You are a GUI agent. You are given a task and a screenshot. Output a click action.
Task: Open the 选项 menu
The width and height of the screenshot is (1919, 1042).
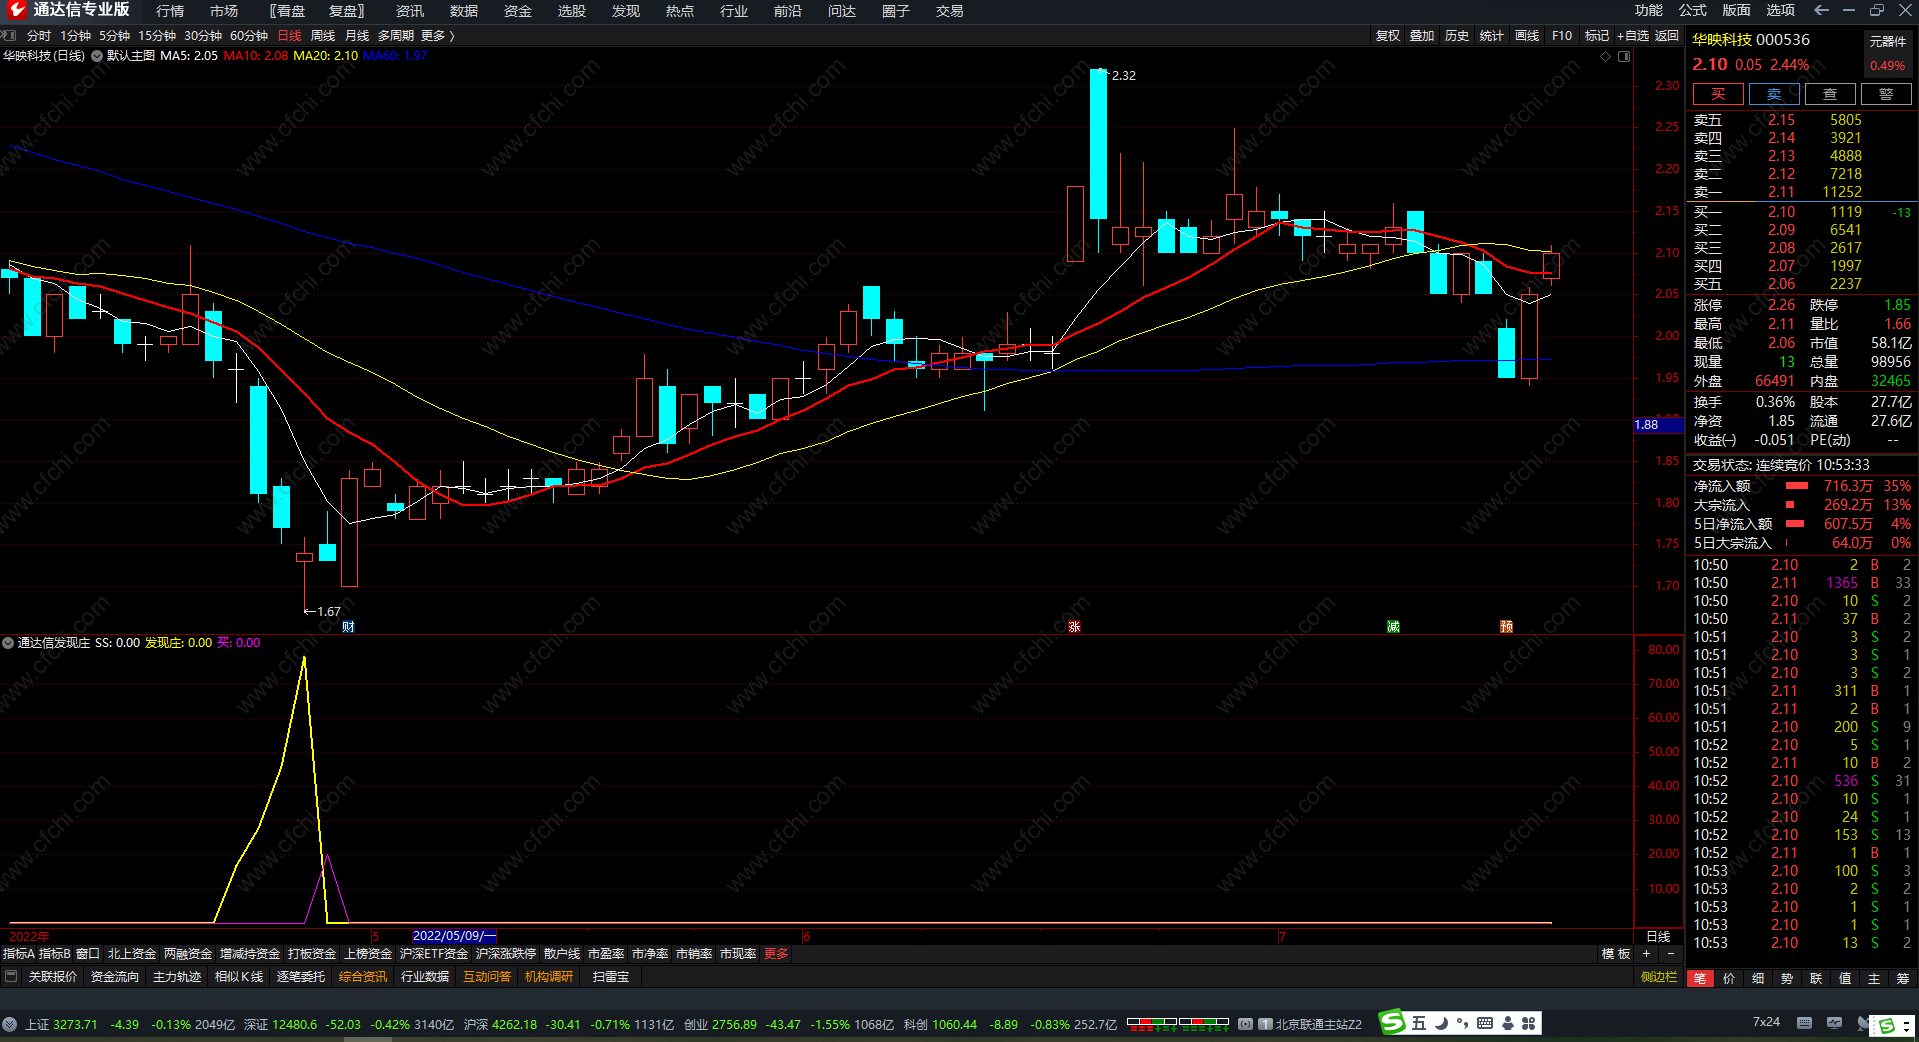[x=1780, y=10]
